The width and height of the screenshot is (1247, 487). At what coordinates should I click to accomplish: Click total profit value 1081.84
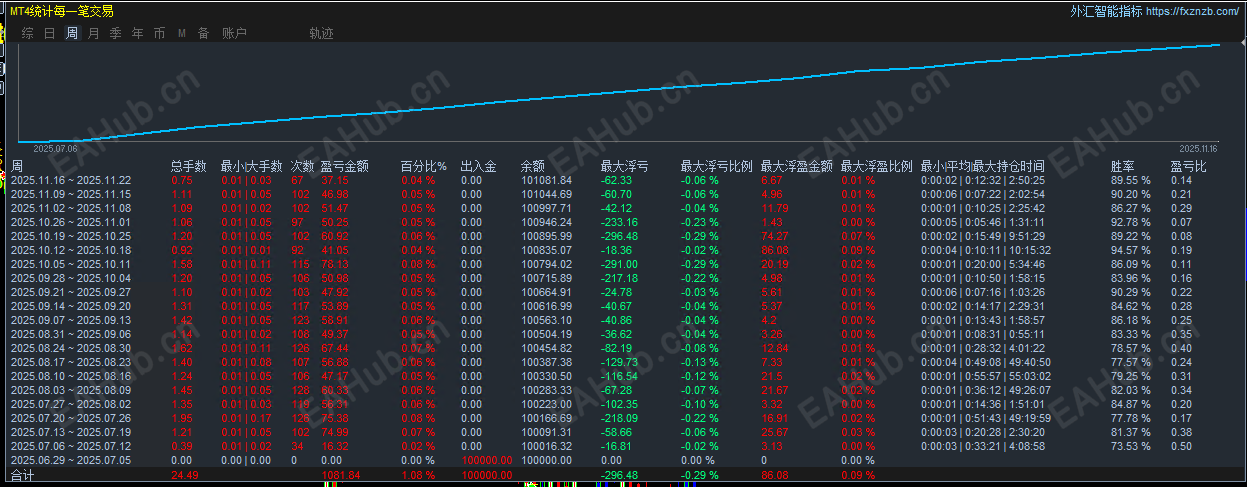point(342,475)
